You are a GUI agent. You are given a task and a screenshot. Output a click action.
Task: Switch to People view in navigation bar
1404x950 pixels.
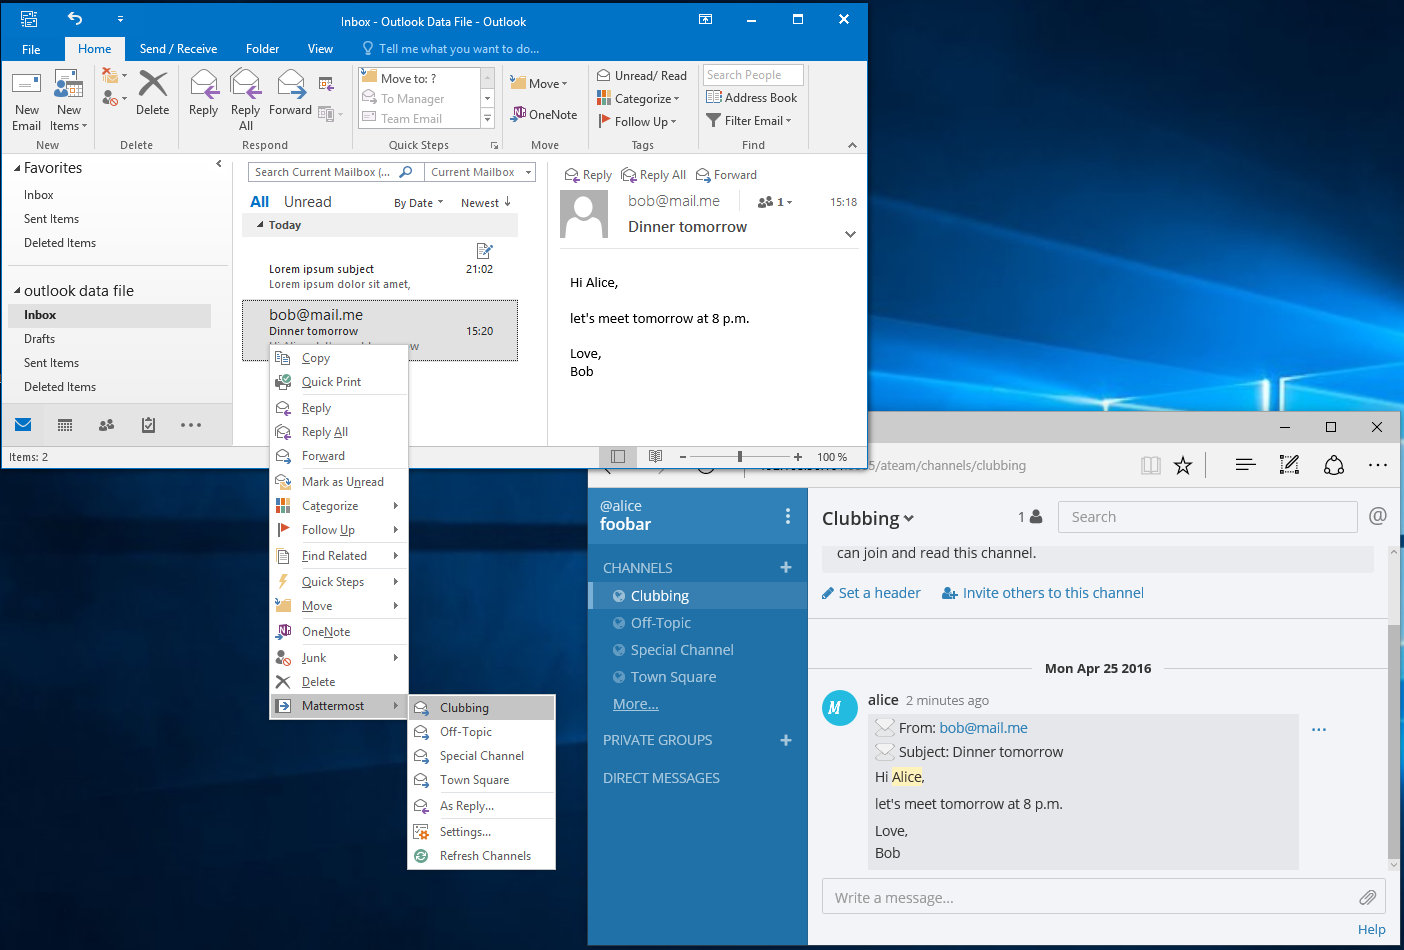pyautogui.click(x=106, y=425)
